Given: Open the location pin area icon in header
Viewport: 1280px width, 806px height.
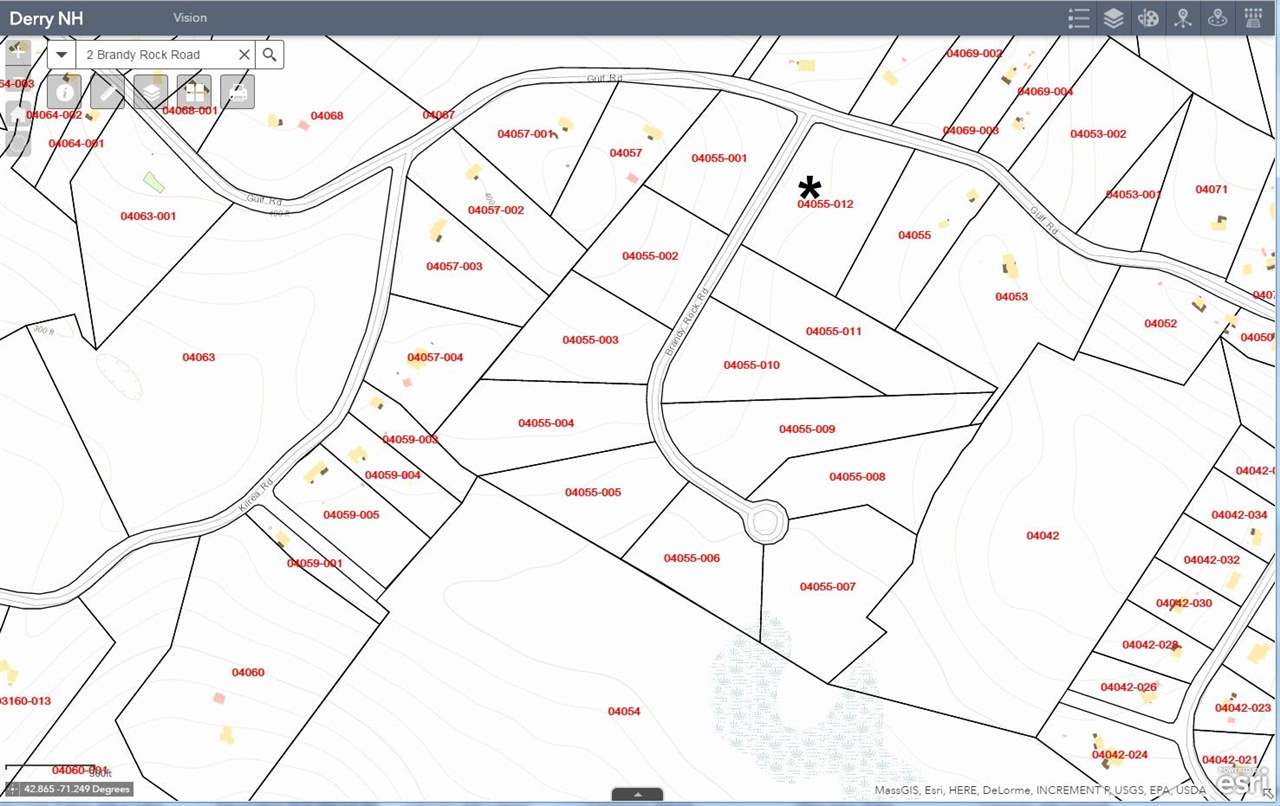Looking at the screenshot, I should click(x=1218, y=18).
